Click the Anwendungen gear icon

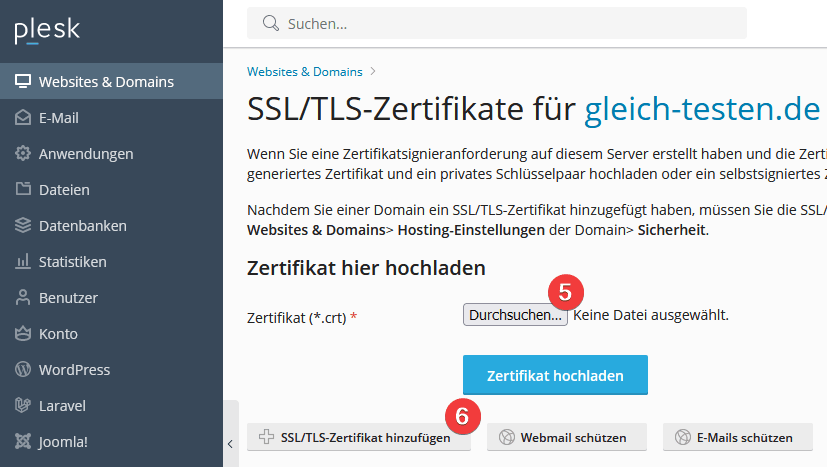23,154
